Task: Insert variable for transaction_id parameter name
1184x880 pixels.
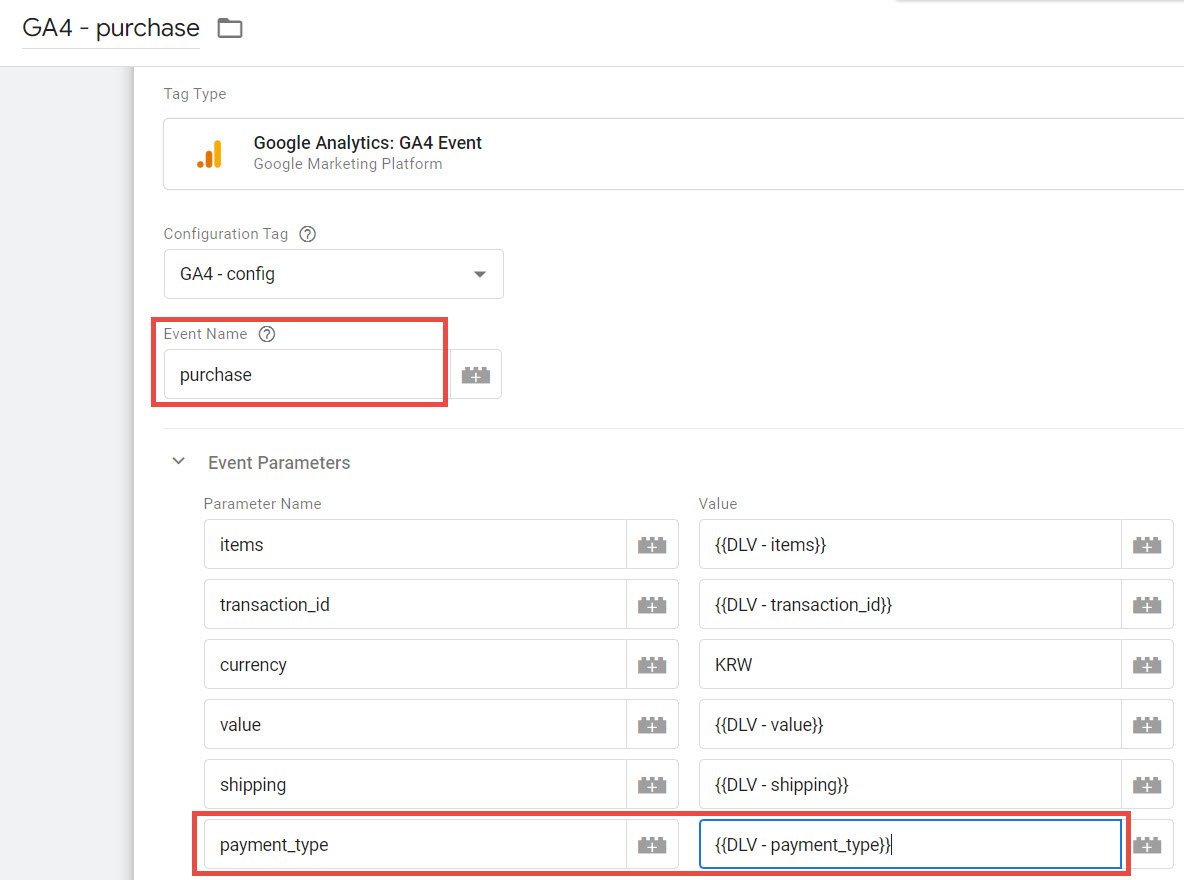Action: pyautogui.click(x=652, y=604)
